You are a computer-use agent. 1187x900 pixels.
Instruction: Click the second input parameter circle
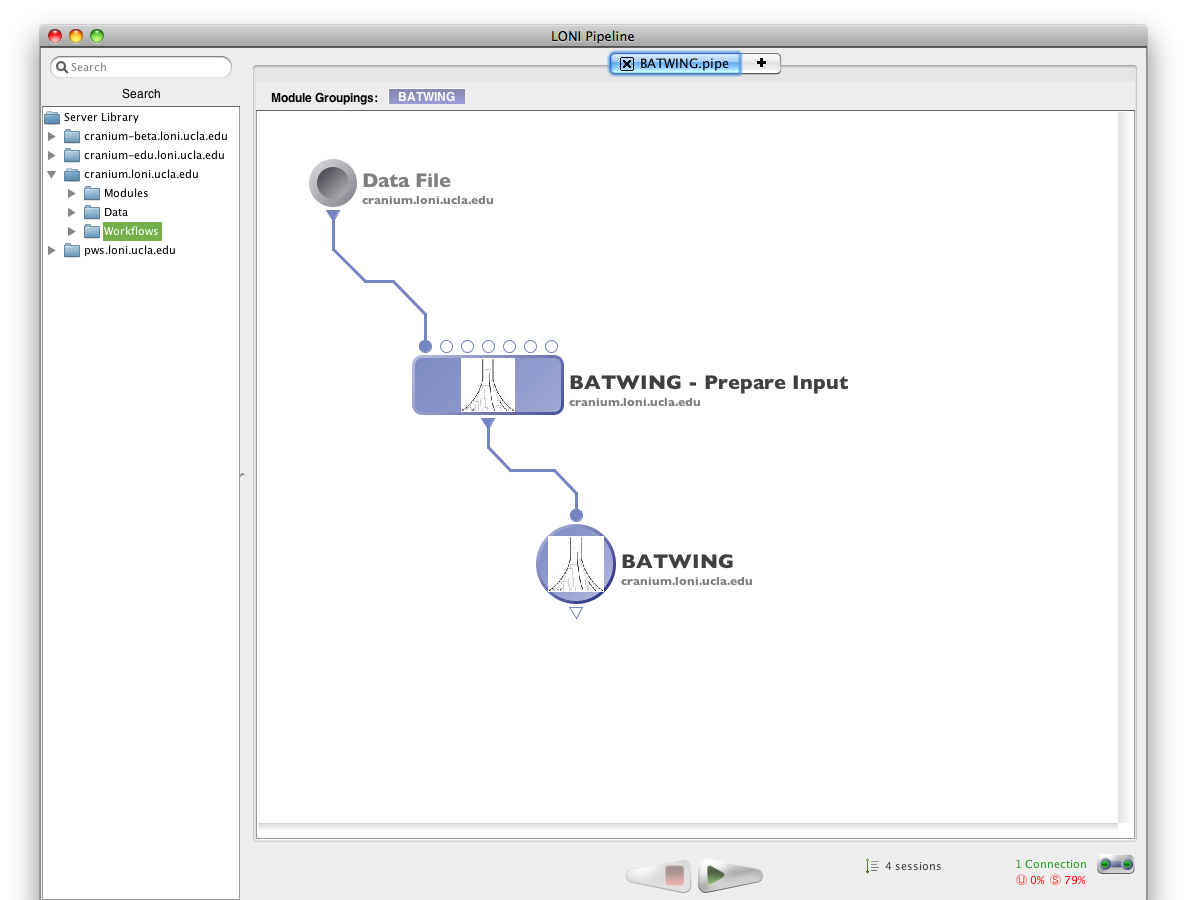[x=446, y=346]
